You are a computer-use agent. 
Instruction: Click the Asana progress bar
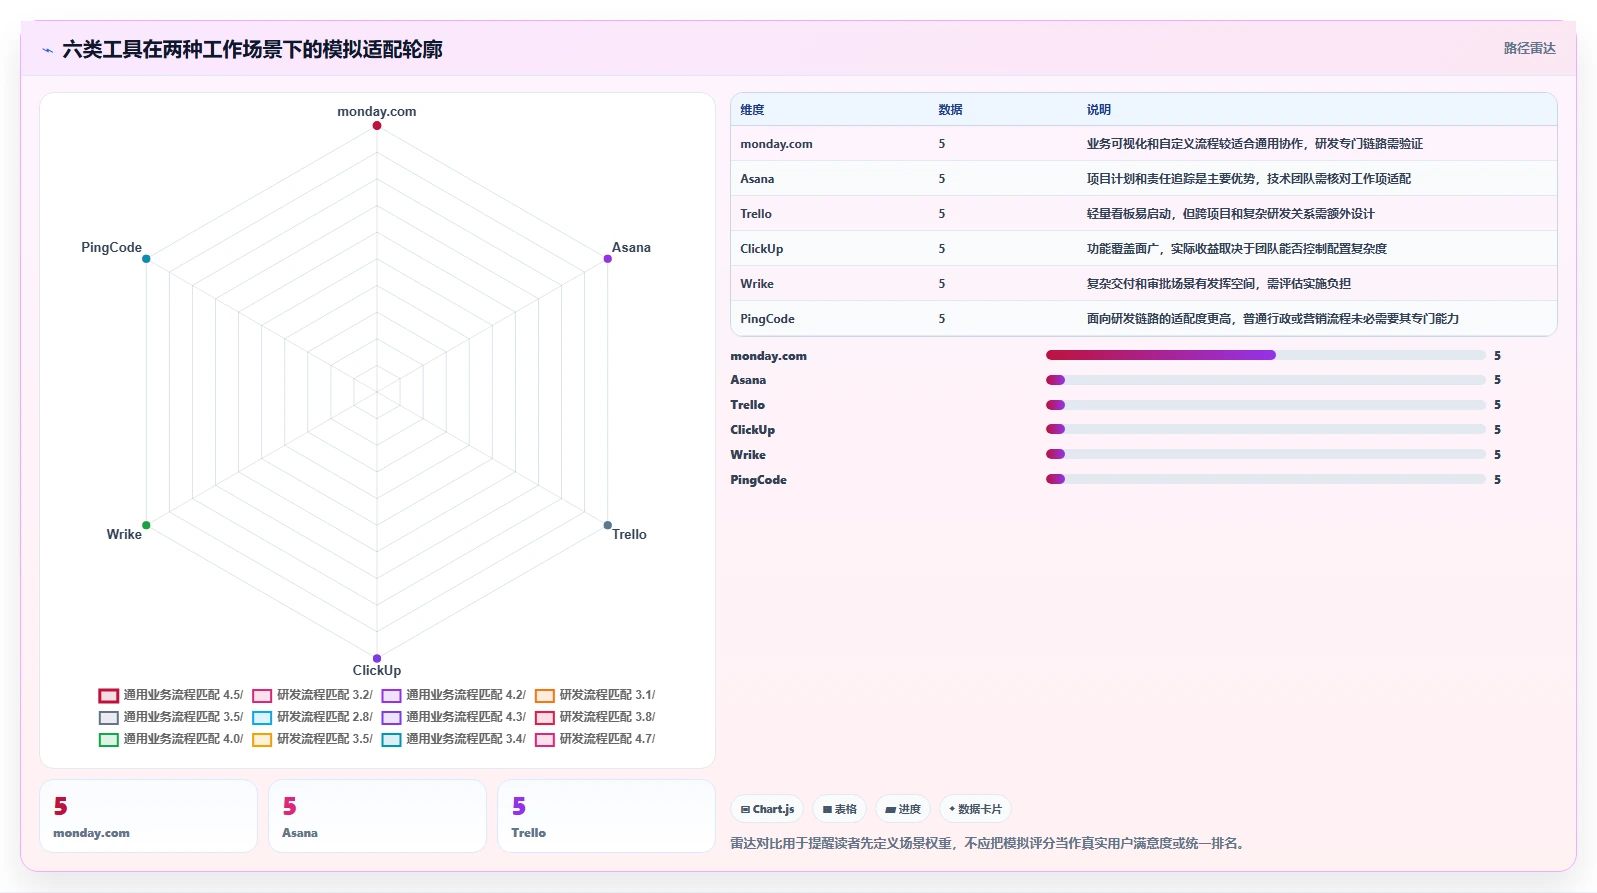tap(1266, 380)
